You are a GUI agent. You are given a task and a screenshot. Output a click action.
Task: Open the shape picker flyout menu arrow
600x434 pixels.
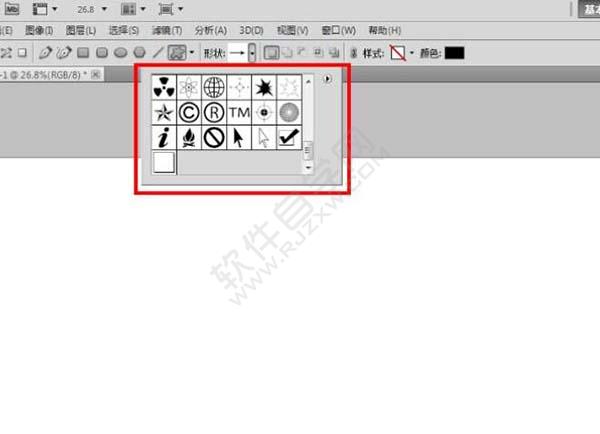(x=327, y=79)
